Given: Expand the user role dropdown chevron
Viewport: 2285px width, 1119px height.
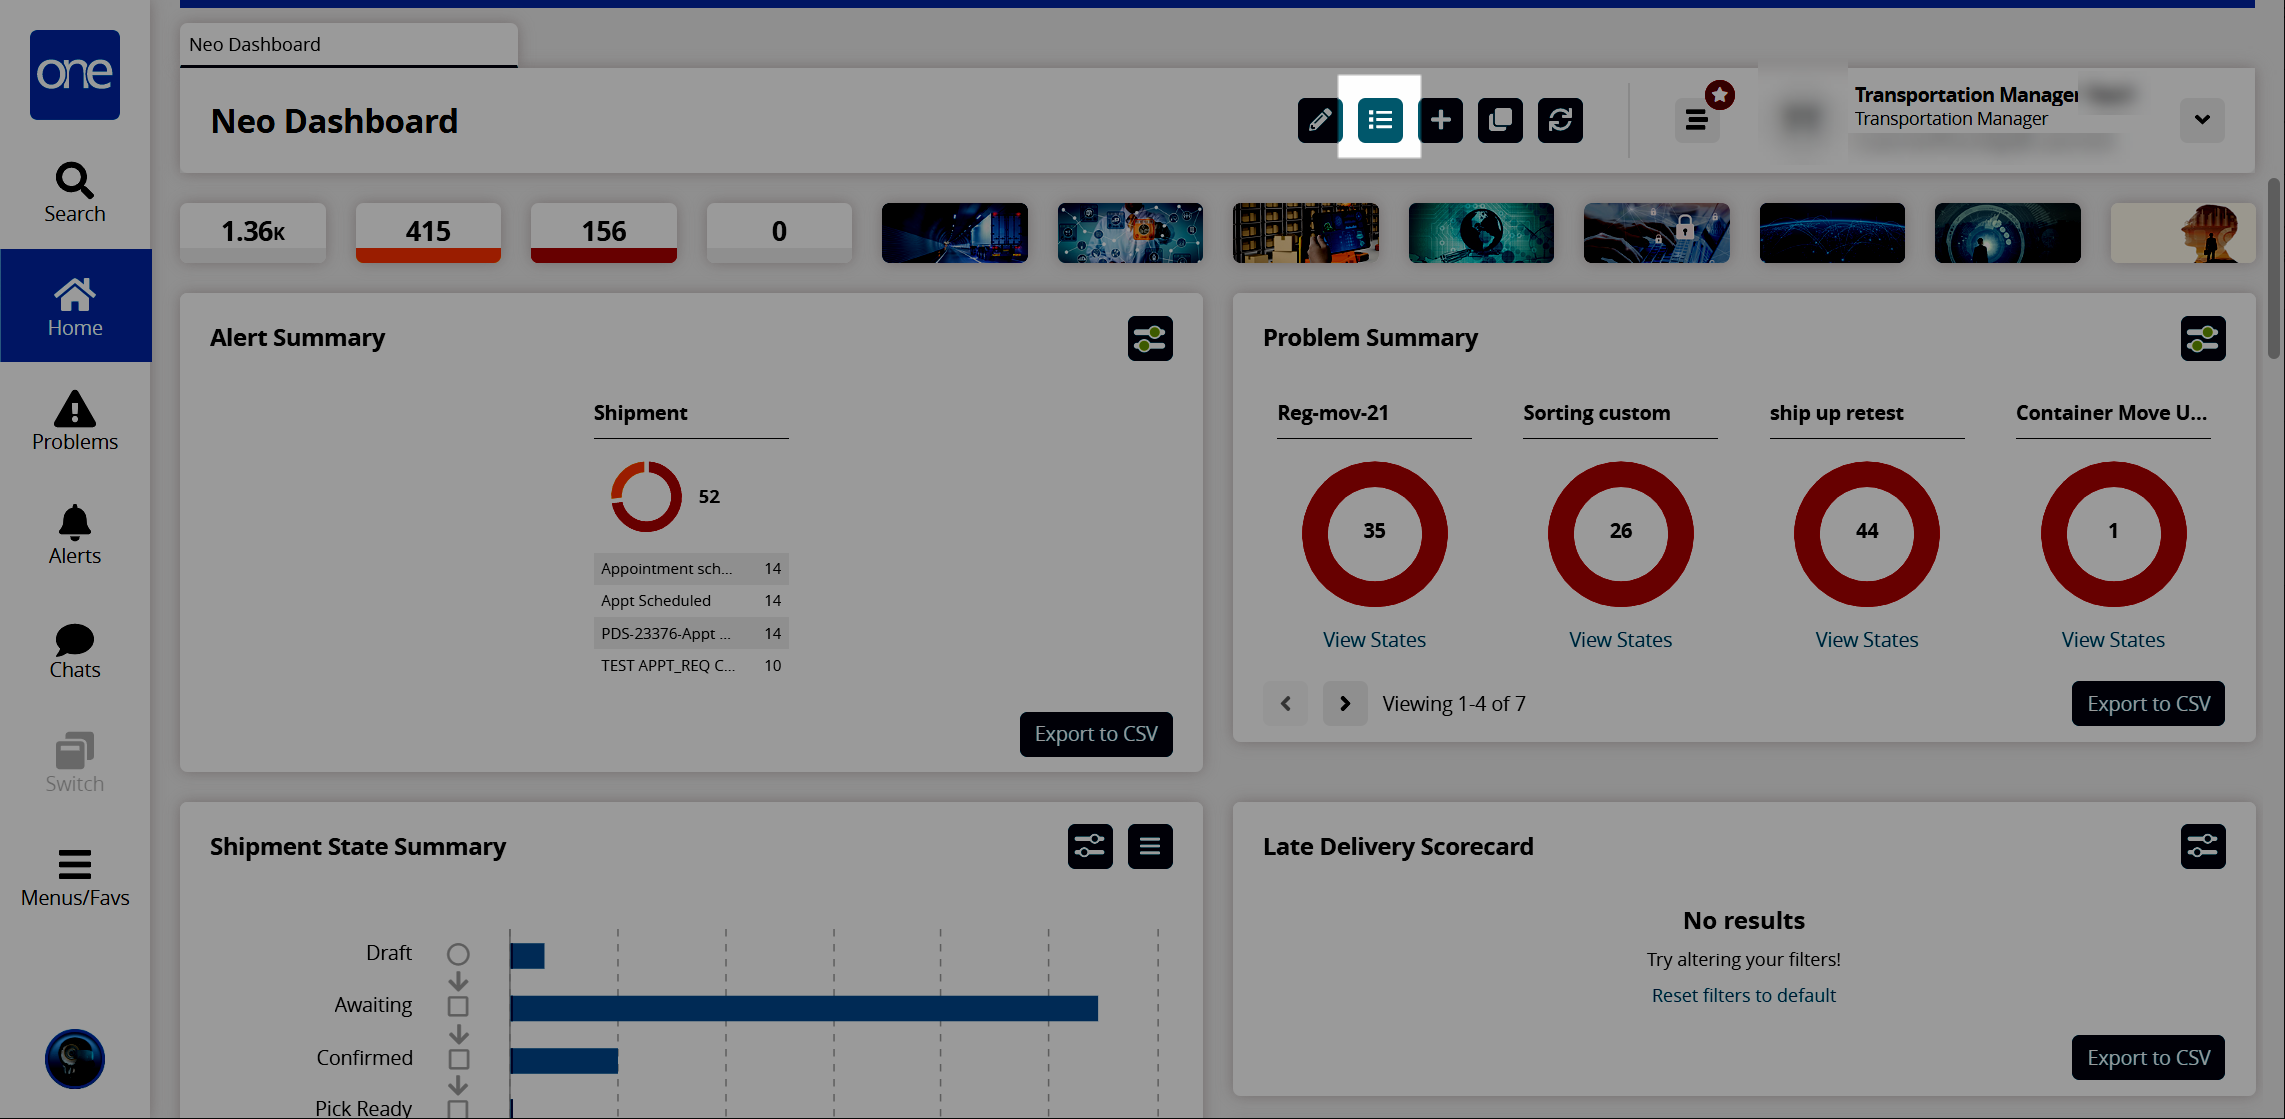Looking at the screenshot, I should pos(2202,120).
